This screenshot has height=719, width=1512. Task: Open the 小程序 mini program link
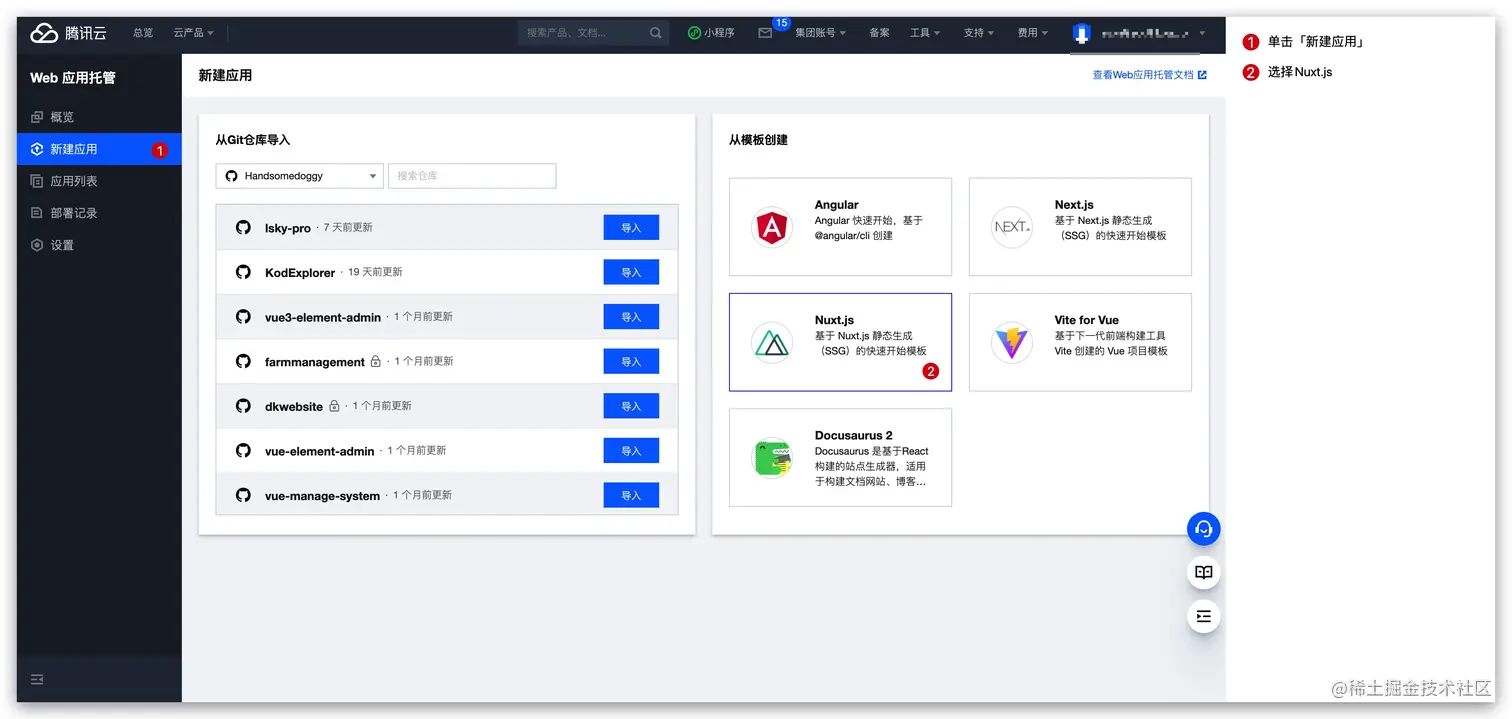(x=711, y=33)
